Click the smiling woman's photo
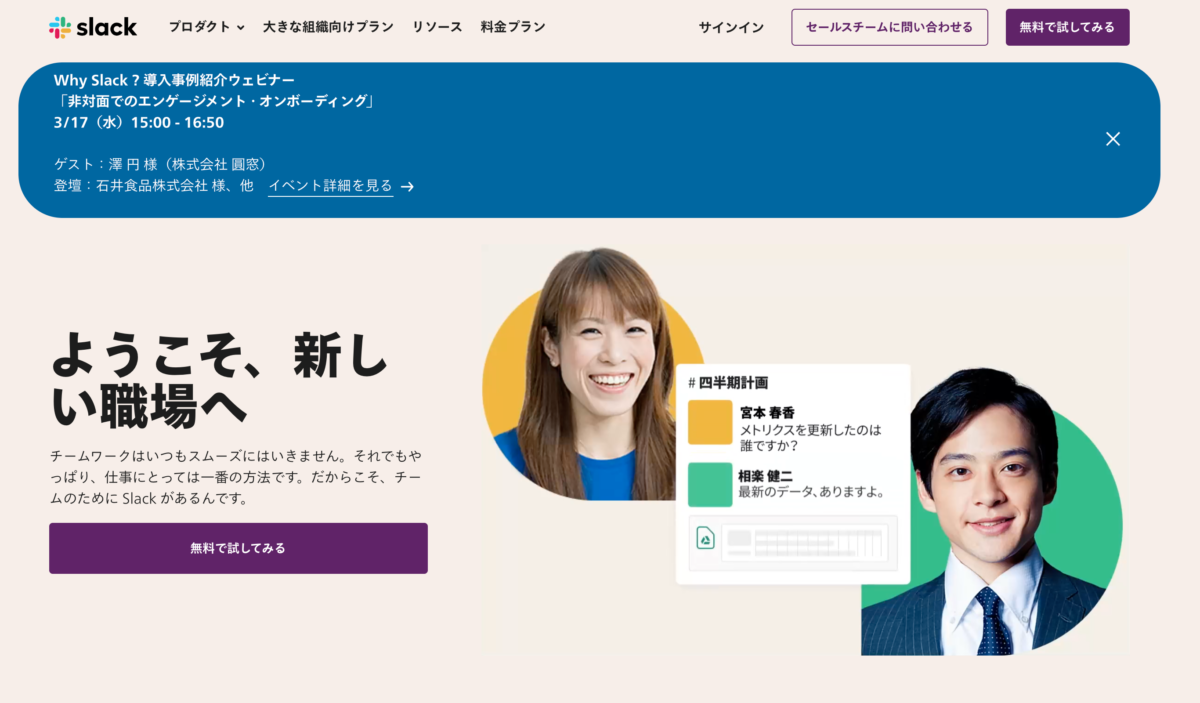Image resolution: width=1200 pixels, height=703 pixels. (594, 375)
